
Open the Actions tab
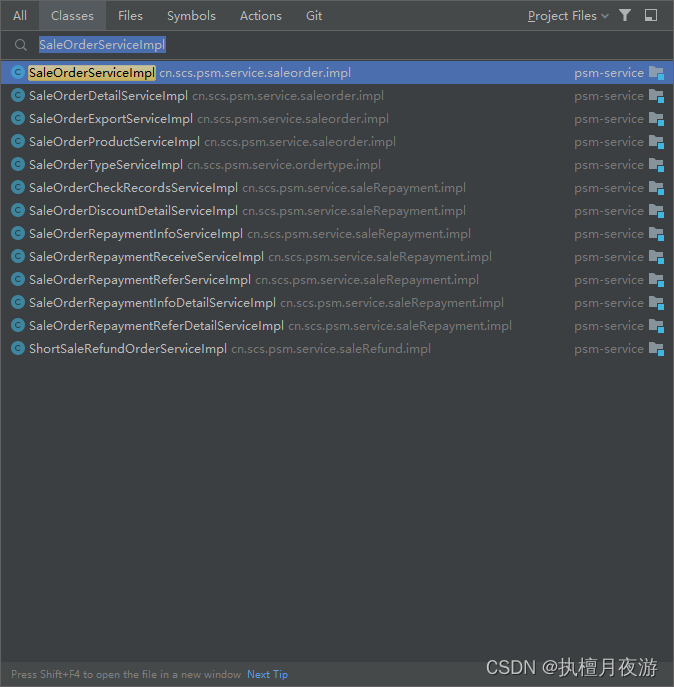click(261, 16)
